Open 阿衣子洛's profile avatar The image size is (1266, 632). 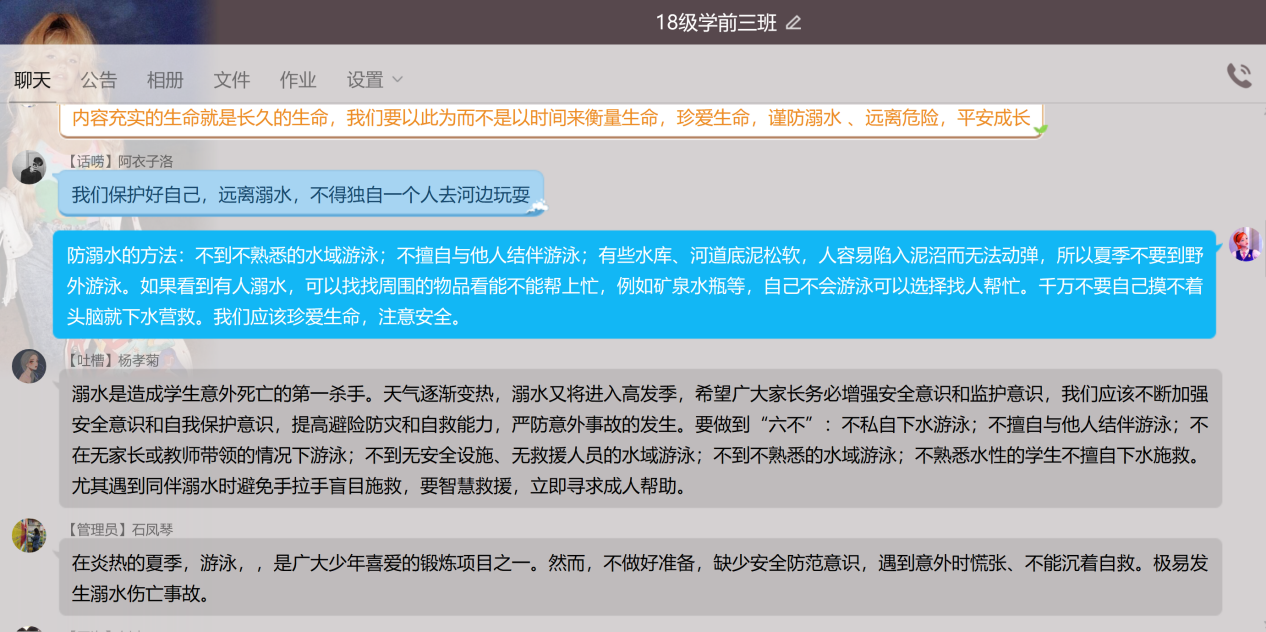pyautogui.click(x=29, y=167)
